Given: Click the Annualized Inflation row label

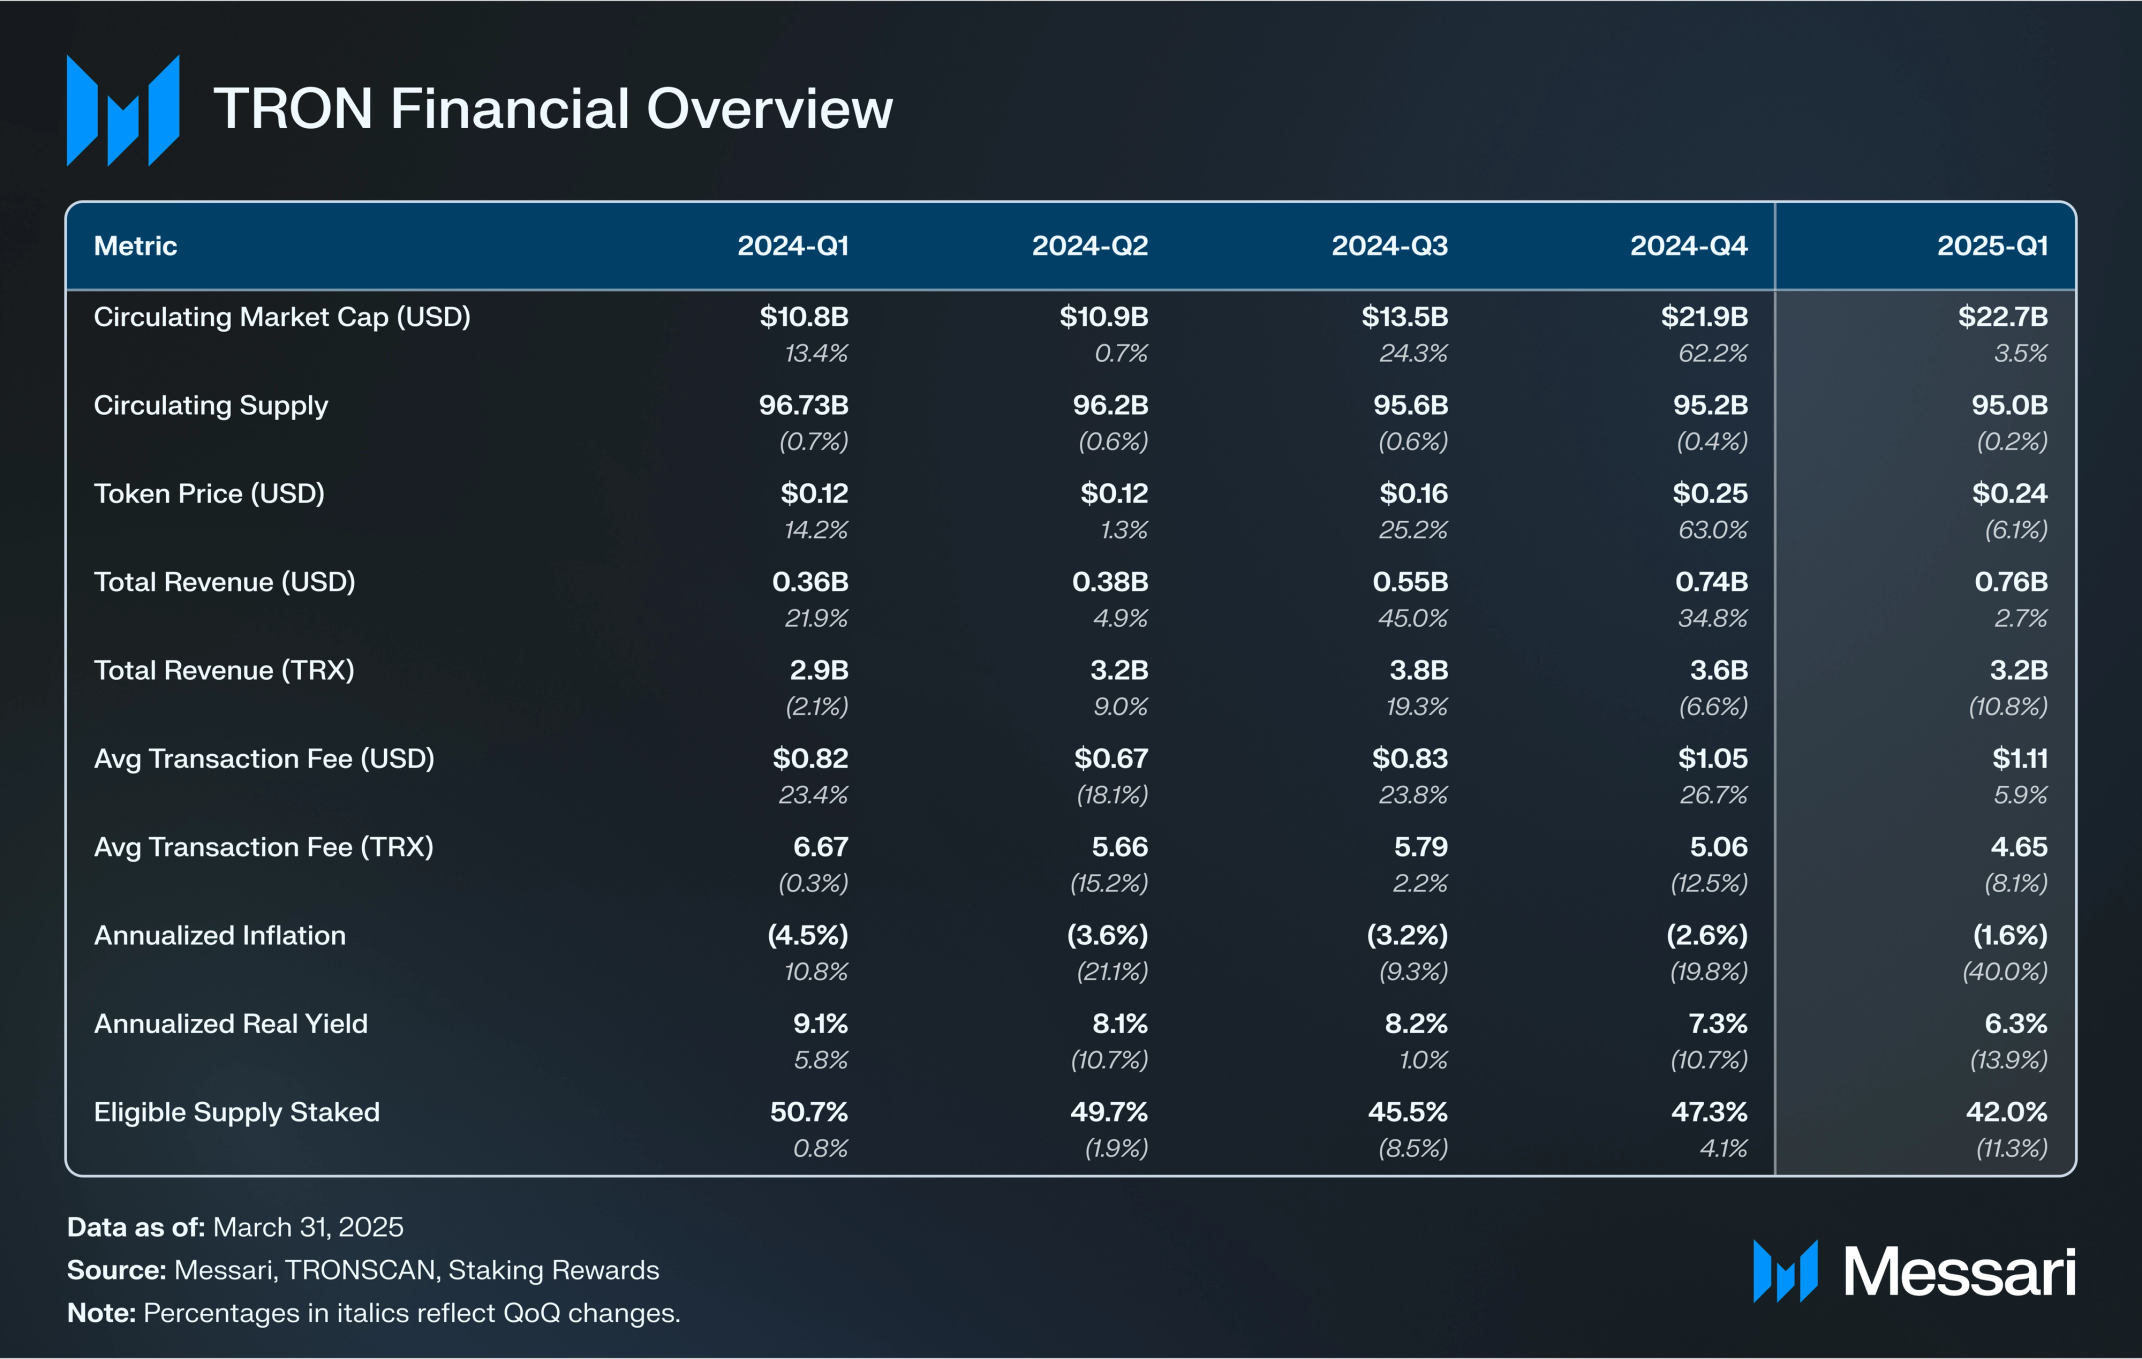Looking at the screenshot, I should tap(220, 936).
